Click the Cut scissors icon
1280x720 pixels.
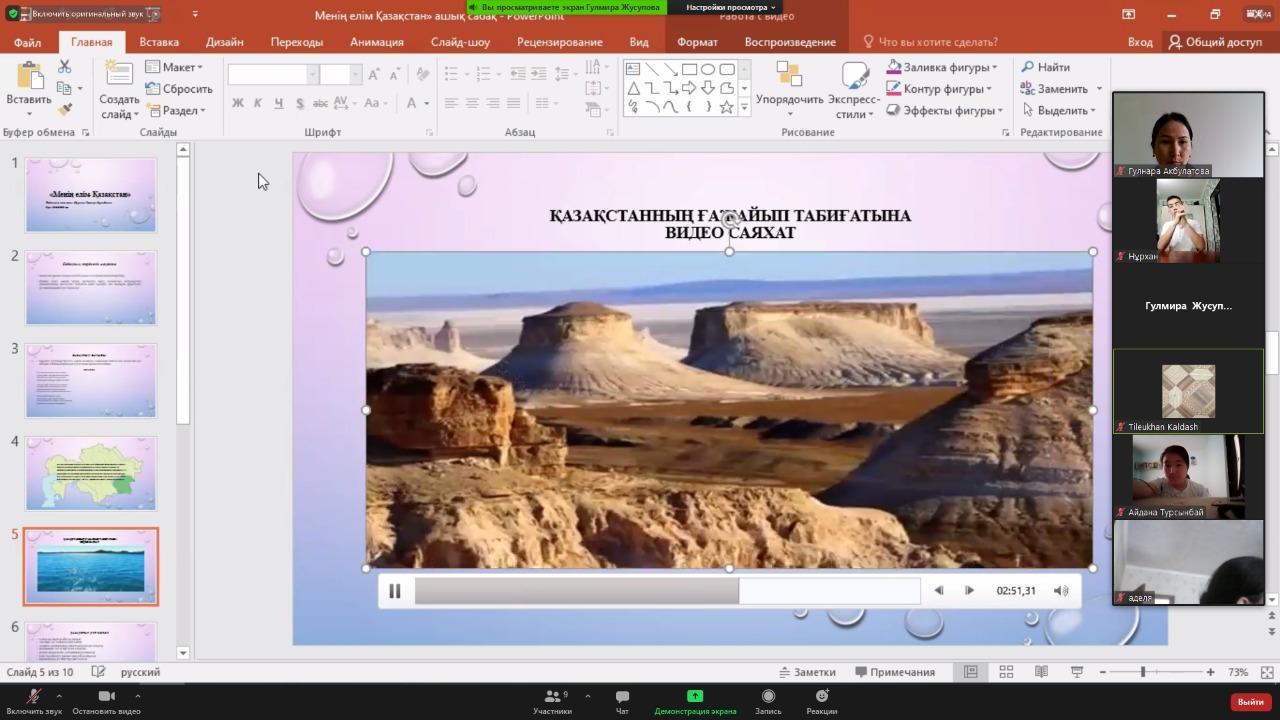[x=65, y=66]
